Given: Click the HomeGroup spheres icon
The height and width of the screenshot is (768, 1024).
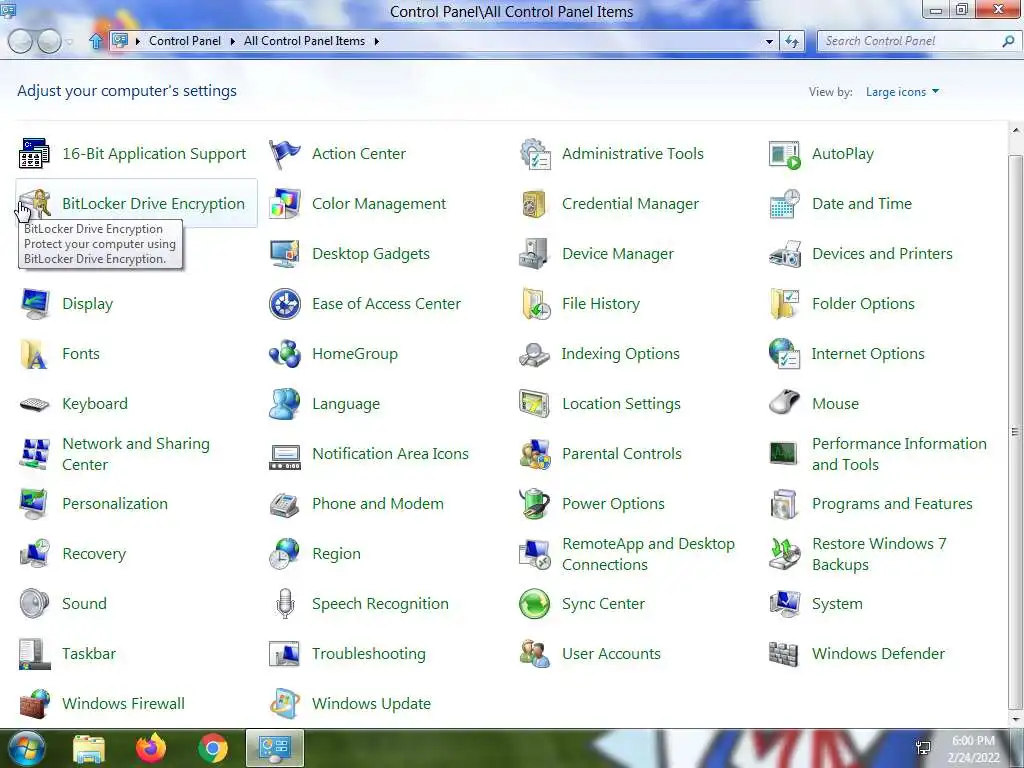Looking at the screenshot, I should [285, 354].
